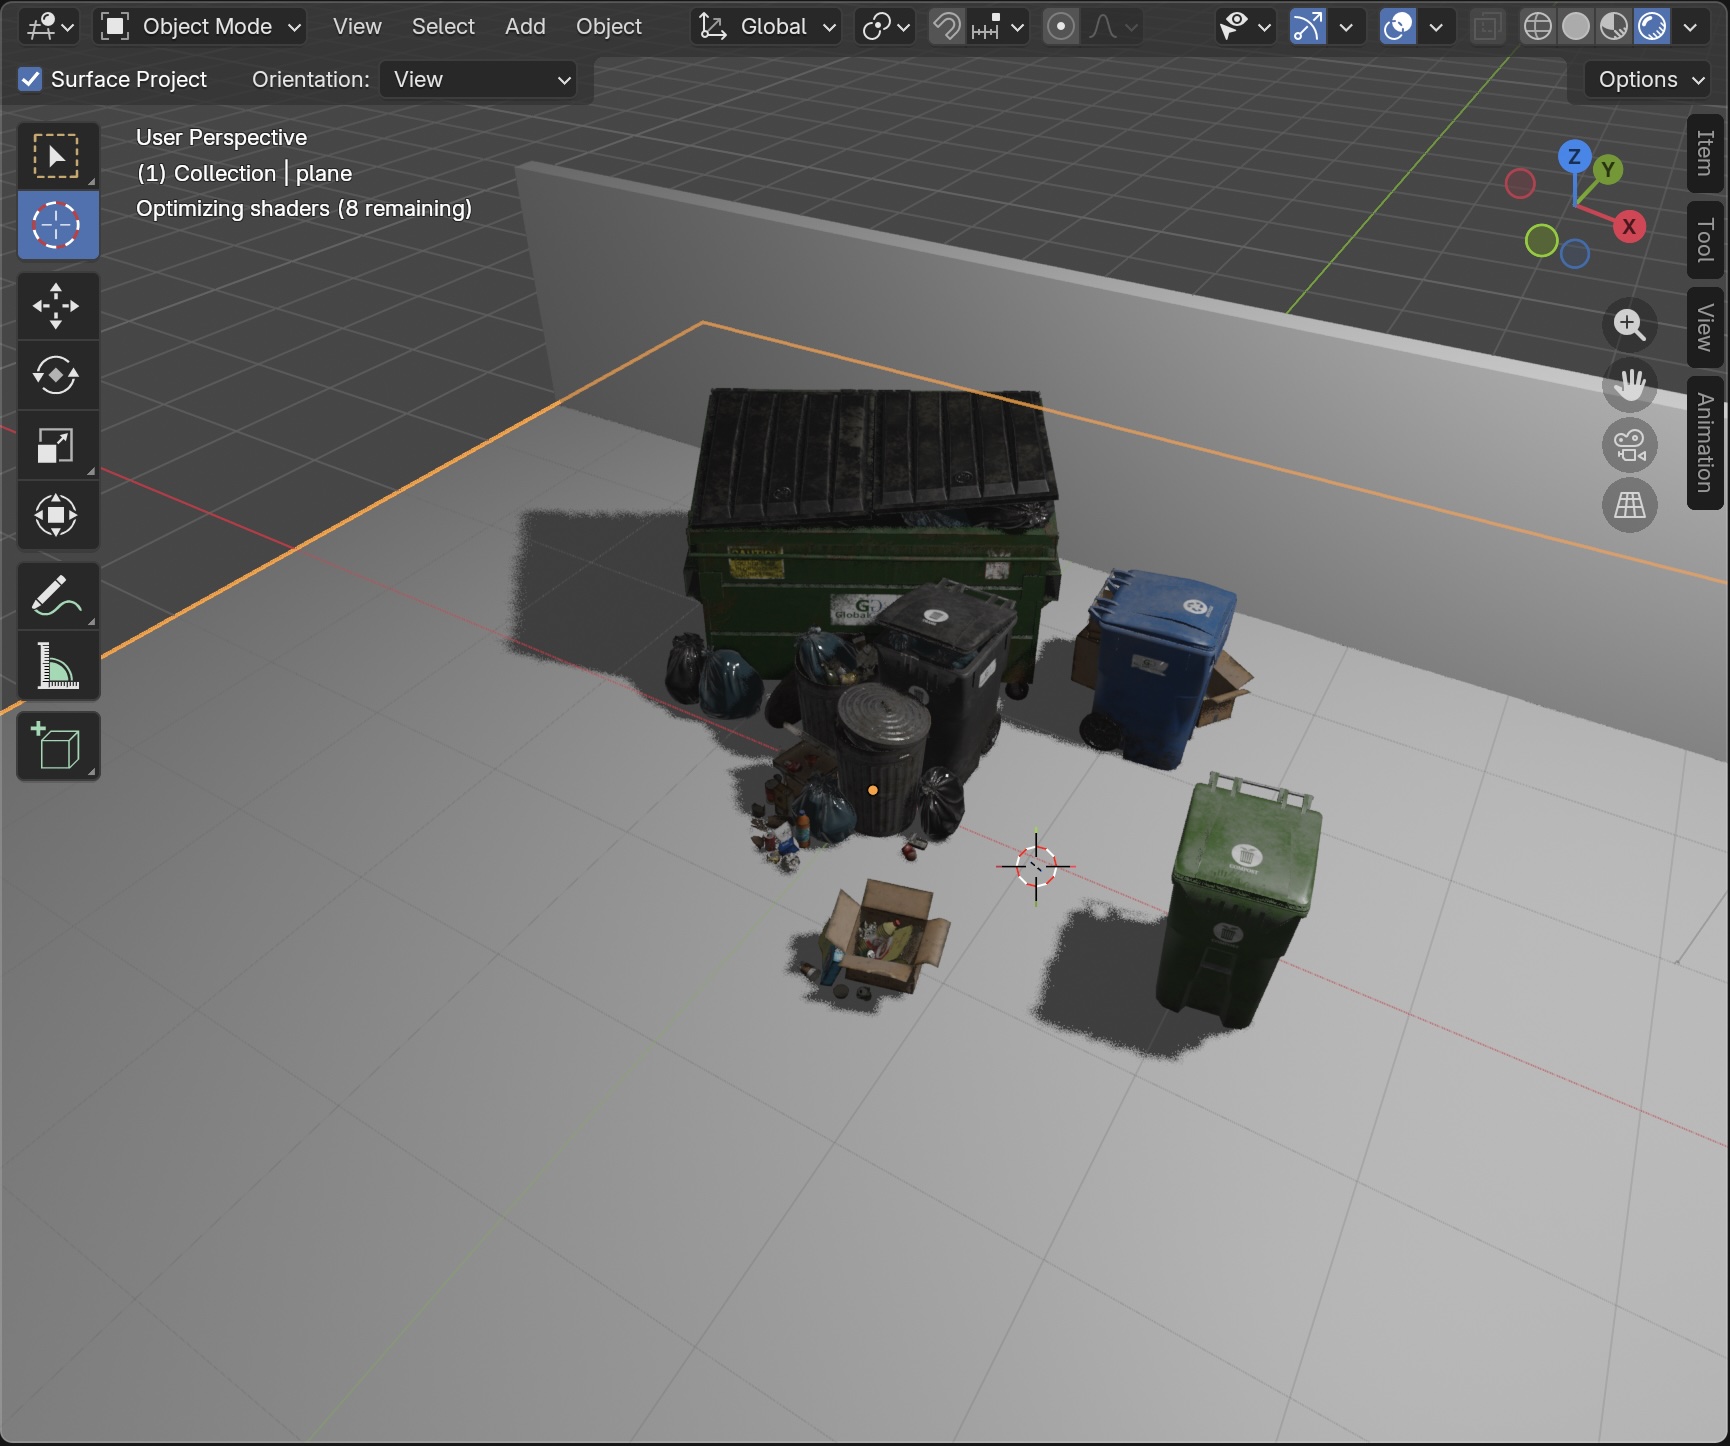Open the viewport shading options dropdown
This screenshot has height=1446, width=1730.
(1691, 27)
